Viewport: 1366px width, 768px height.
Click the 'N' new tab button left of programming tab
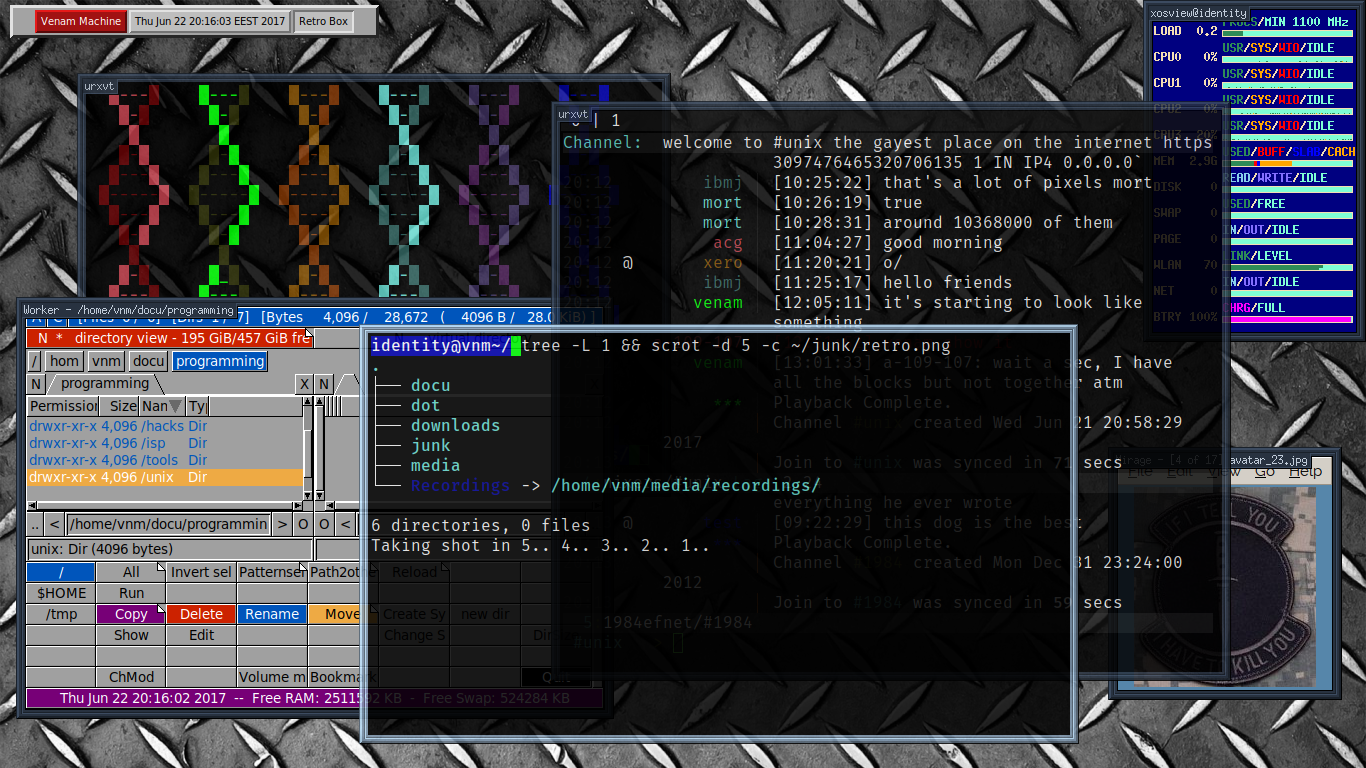point(36,384)
